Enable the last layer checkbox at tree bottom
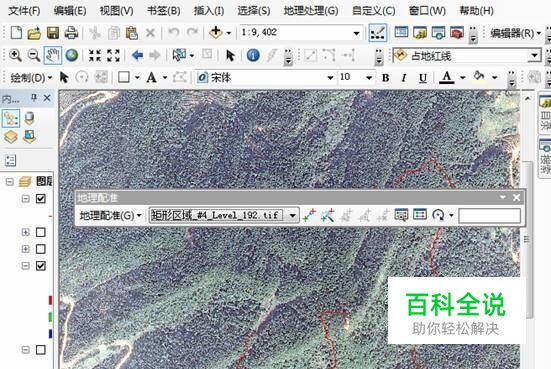The height and width of the screenshot is (369, 551). pyautogui.click(x=41, y=350)
